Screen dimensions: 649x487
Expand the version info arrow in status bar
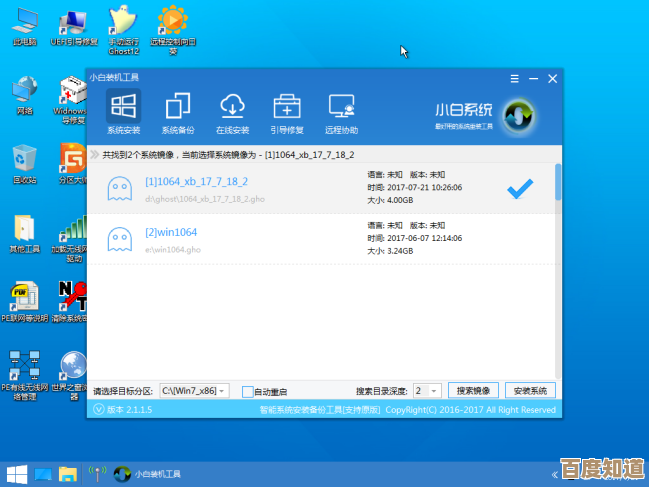[99, 410]
